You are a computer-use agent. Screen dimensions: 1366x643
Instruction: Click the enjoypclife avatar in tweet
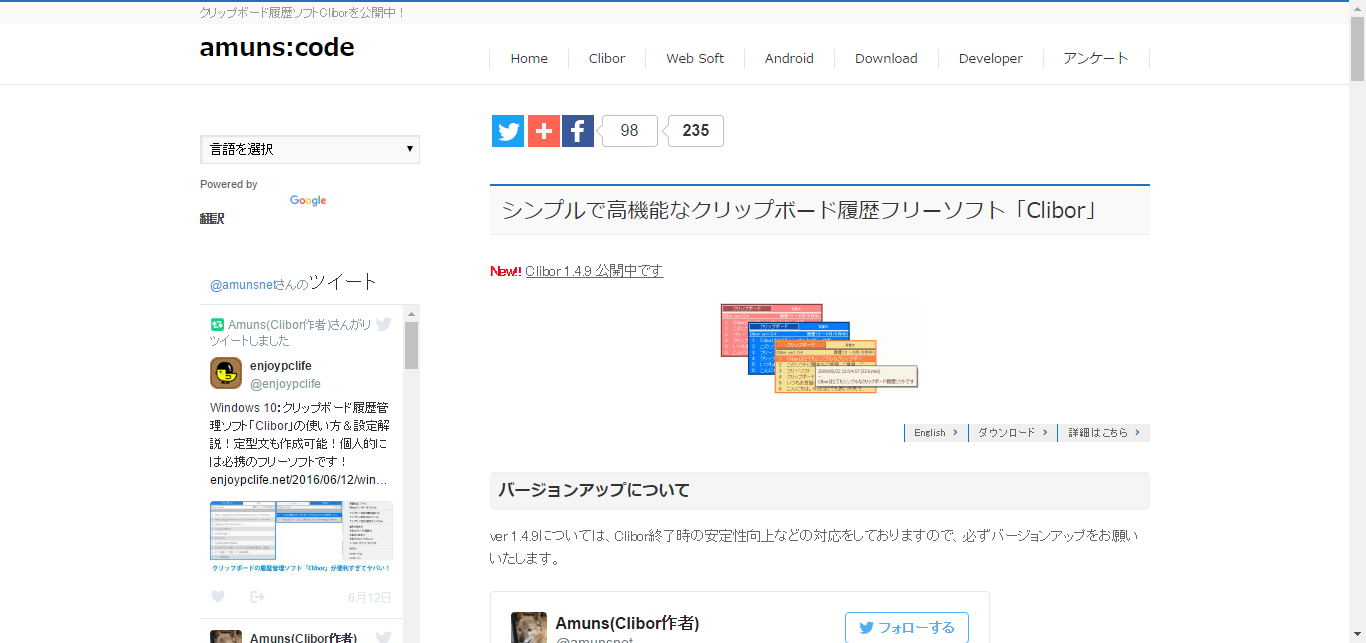coord(226,373)
